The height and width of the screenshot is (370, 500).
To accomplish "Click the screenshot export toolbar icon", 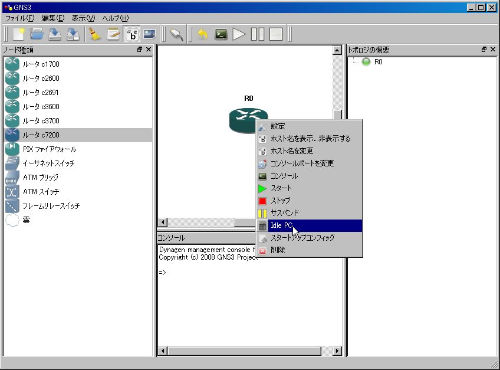I will click(150, 34).
